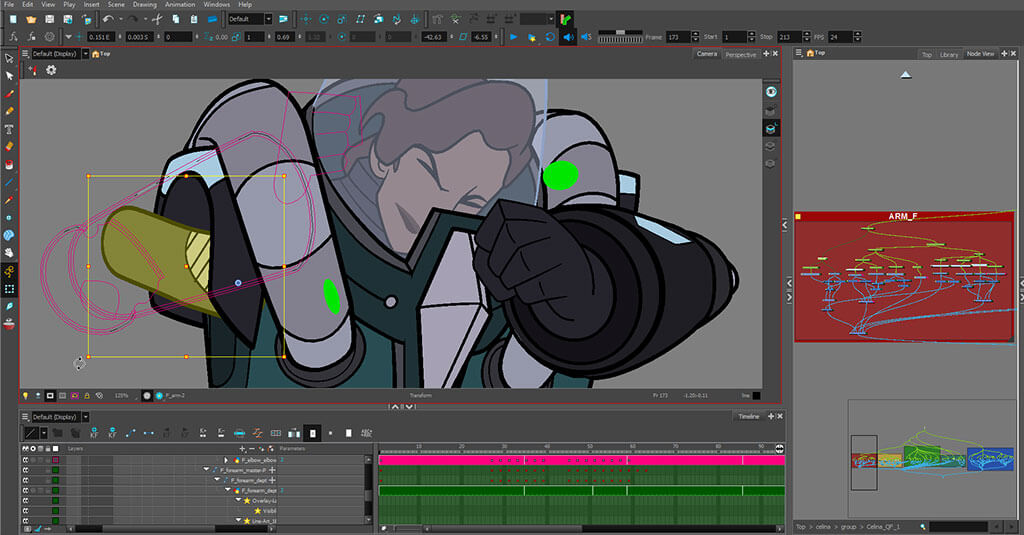
Task: Collapse the F_forearm_master-P layer
Action: click(x=206, y=470)
